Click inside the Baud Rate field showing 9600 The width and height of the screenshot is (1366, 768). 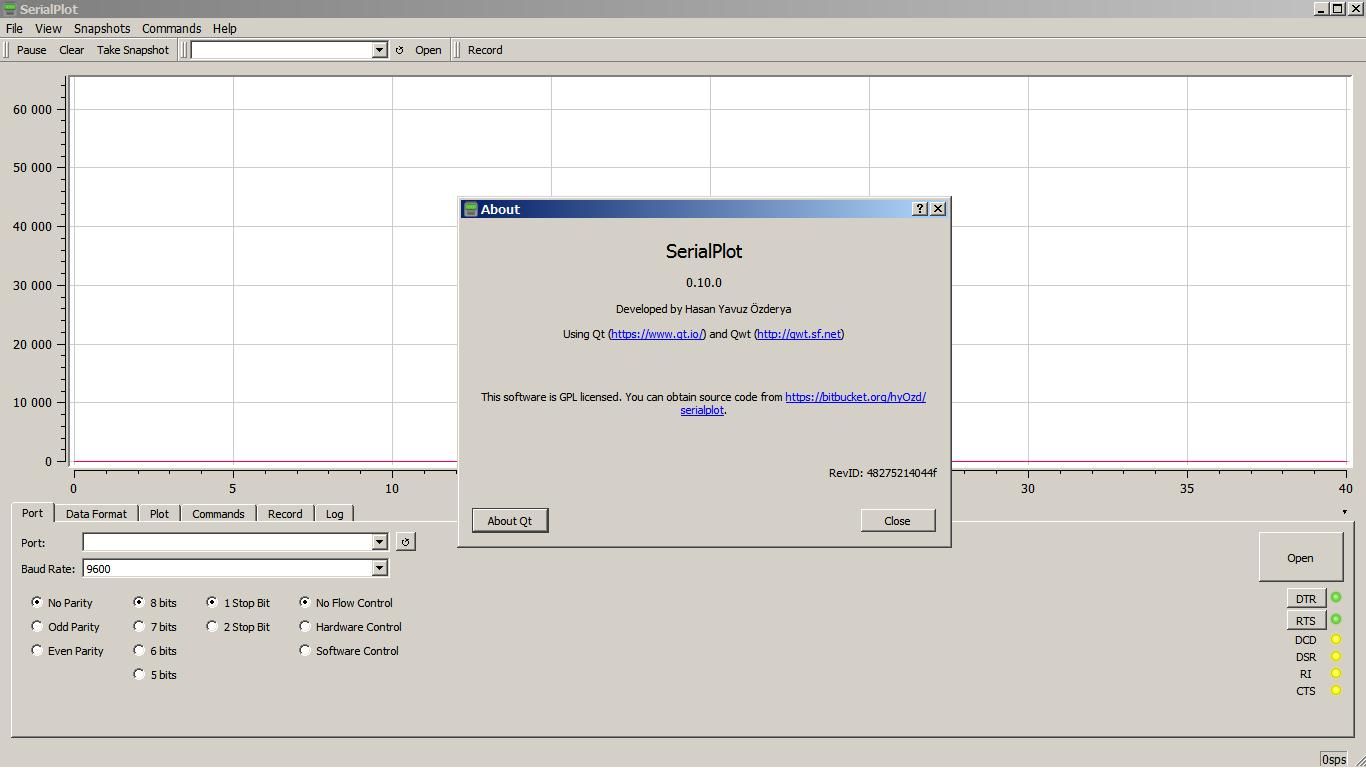227,568
